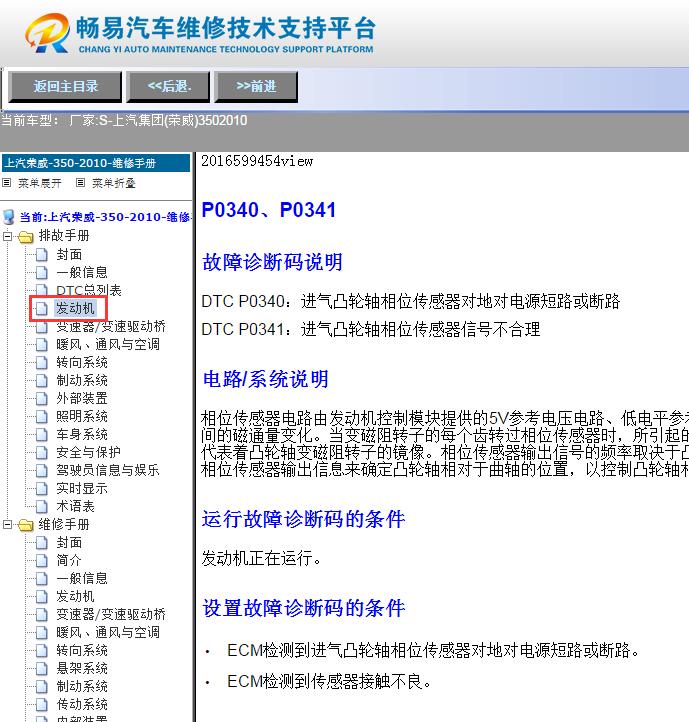Open 制动系统 under 排故手册

[82, 380]
